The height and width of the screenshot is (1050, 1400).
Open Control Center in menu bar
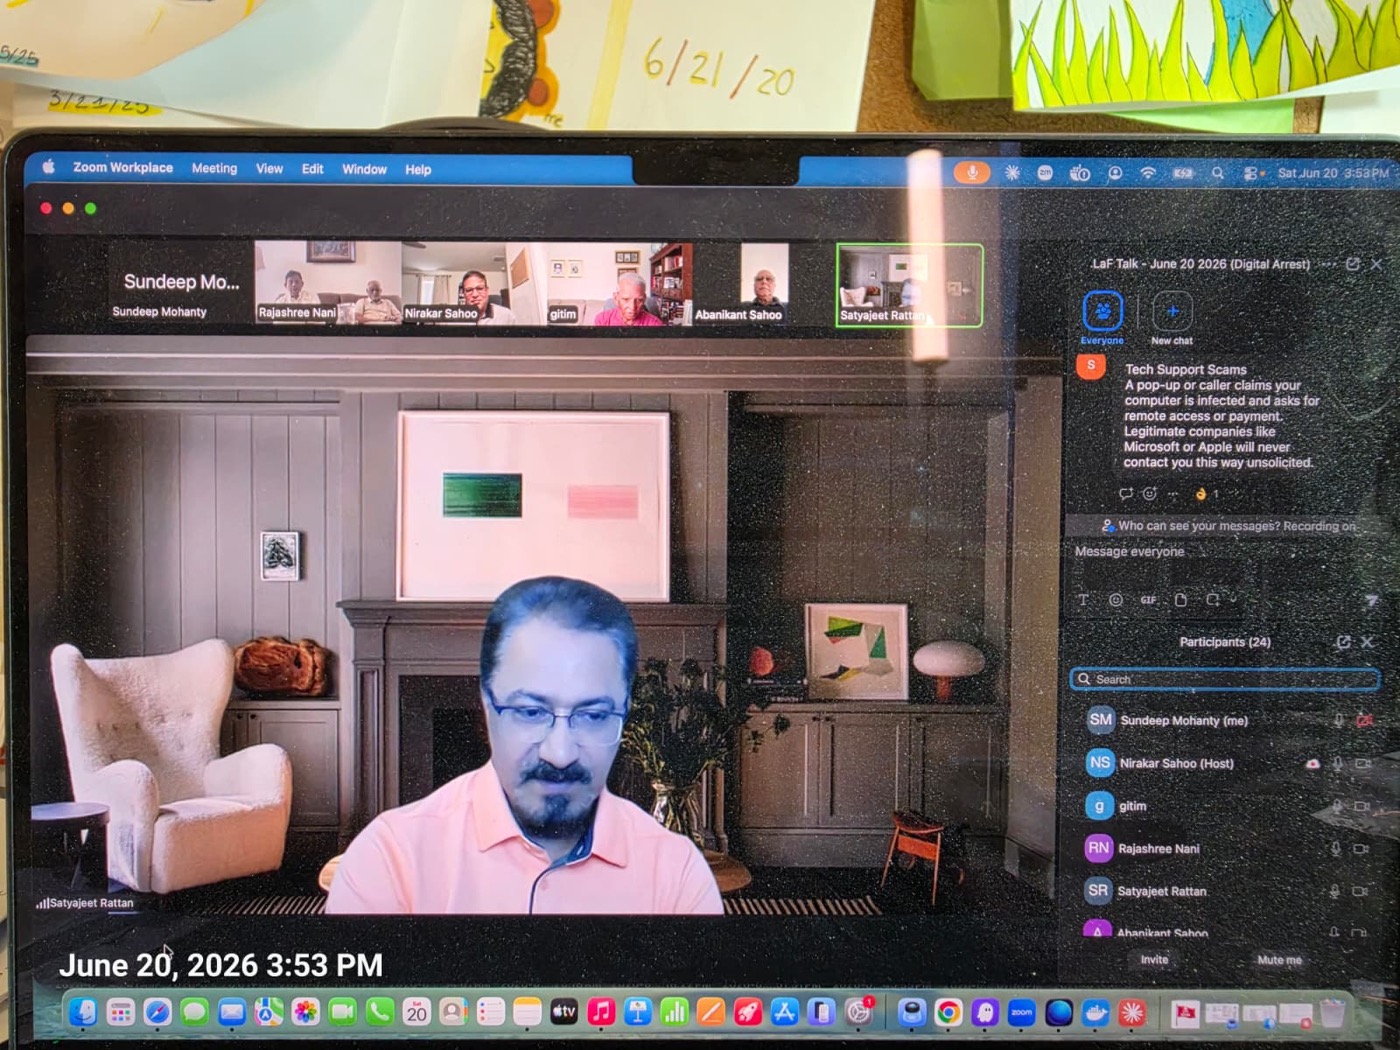[1250, 173]
